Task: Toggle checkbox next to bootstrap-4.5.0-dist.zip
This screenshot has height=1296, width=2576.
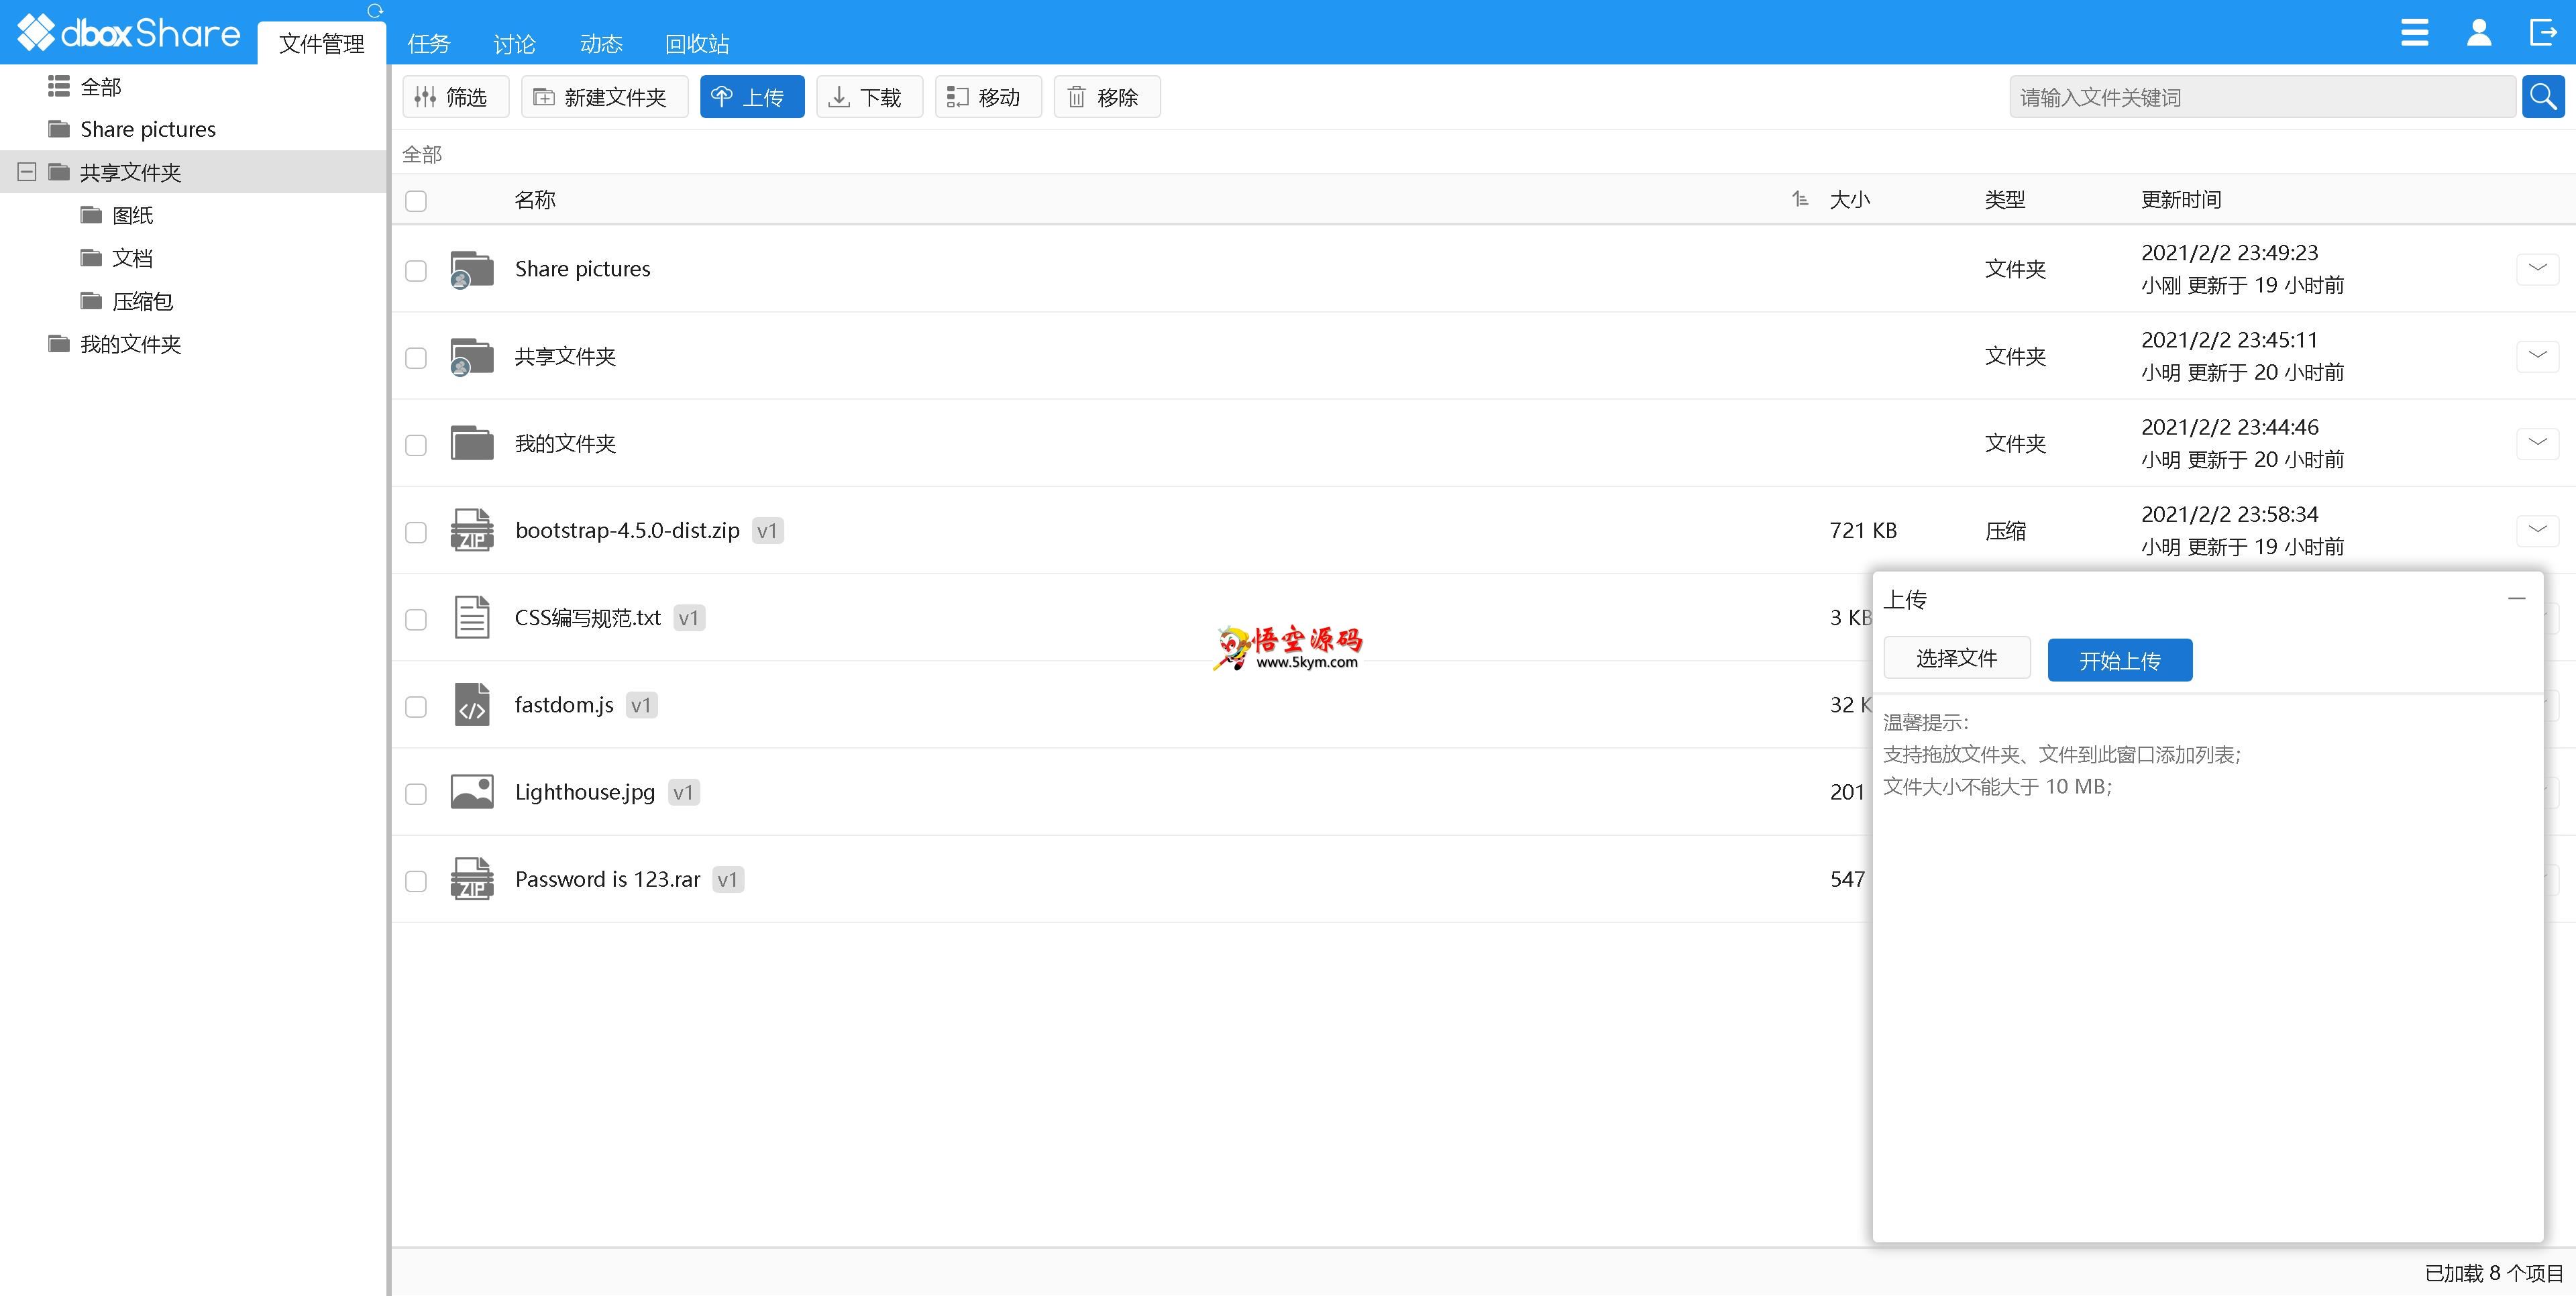Action: click(x=417, y=531)
